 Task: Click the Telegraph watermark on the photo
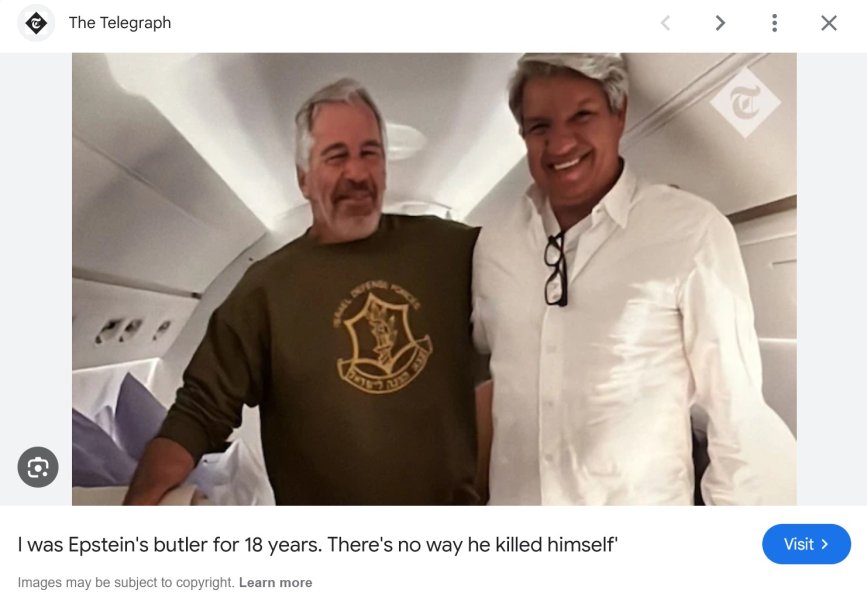pyautogui.click(x=745, y=102)
